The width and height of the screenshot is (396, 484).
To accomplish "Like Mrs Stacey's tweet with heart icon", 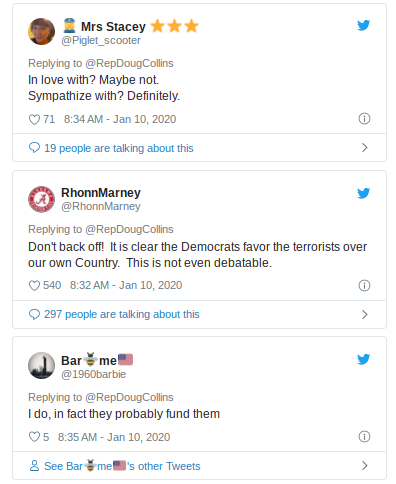I will 34,119.
